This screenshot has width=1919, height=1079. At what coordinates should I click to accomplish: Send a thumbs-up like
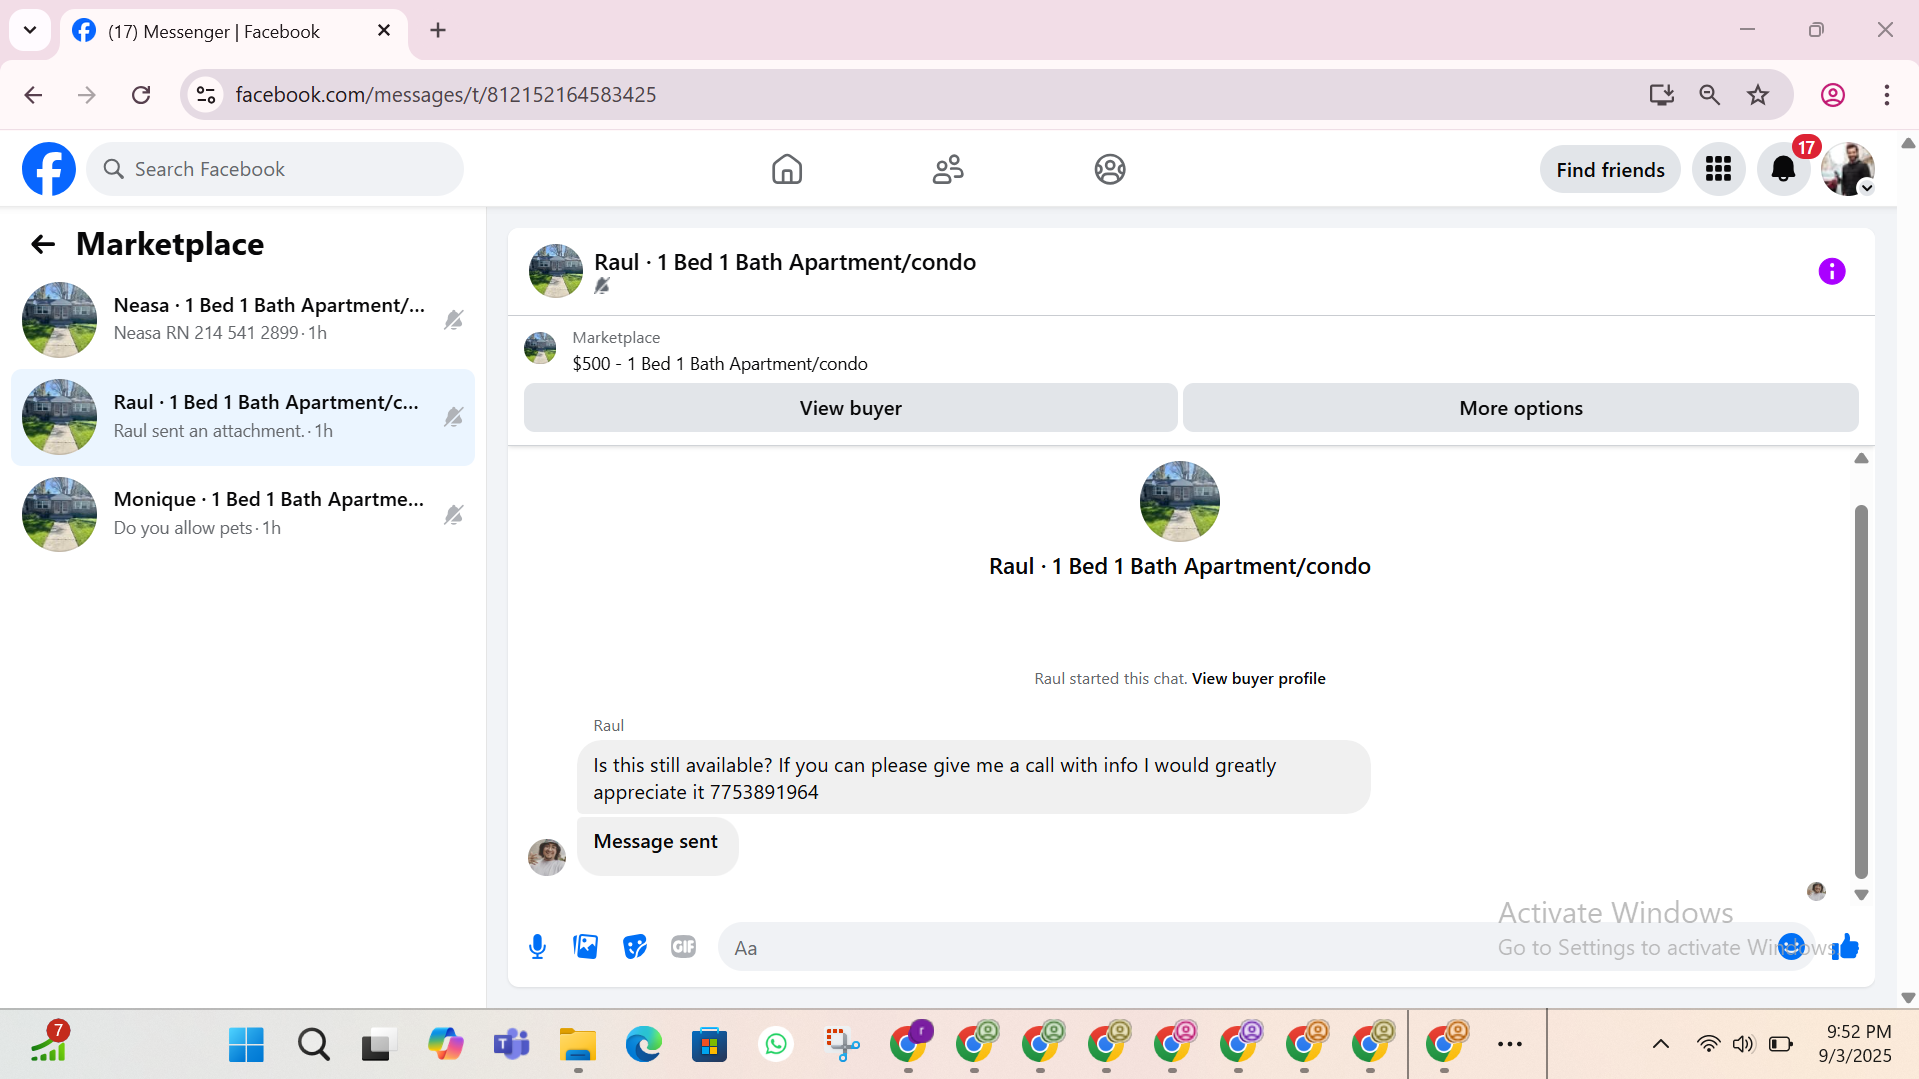point(1846,946)
